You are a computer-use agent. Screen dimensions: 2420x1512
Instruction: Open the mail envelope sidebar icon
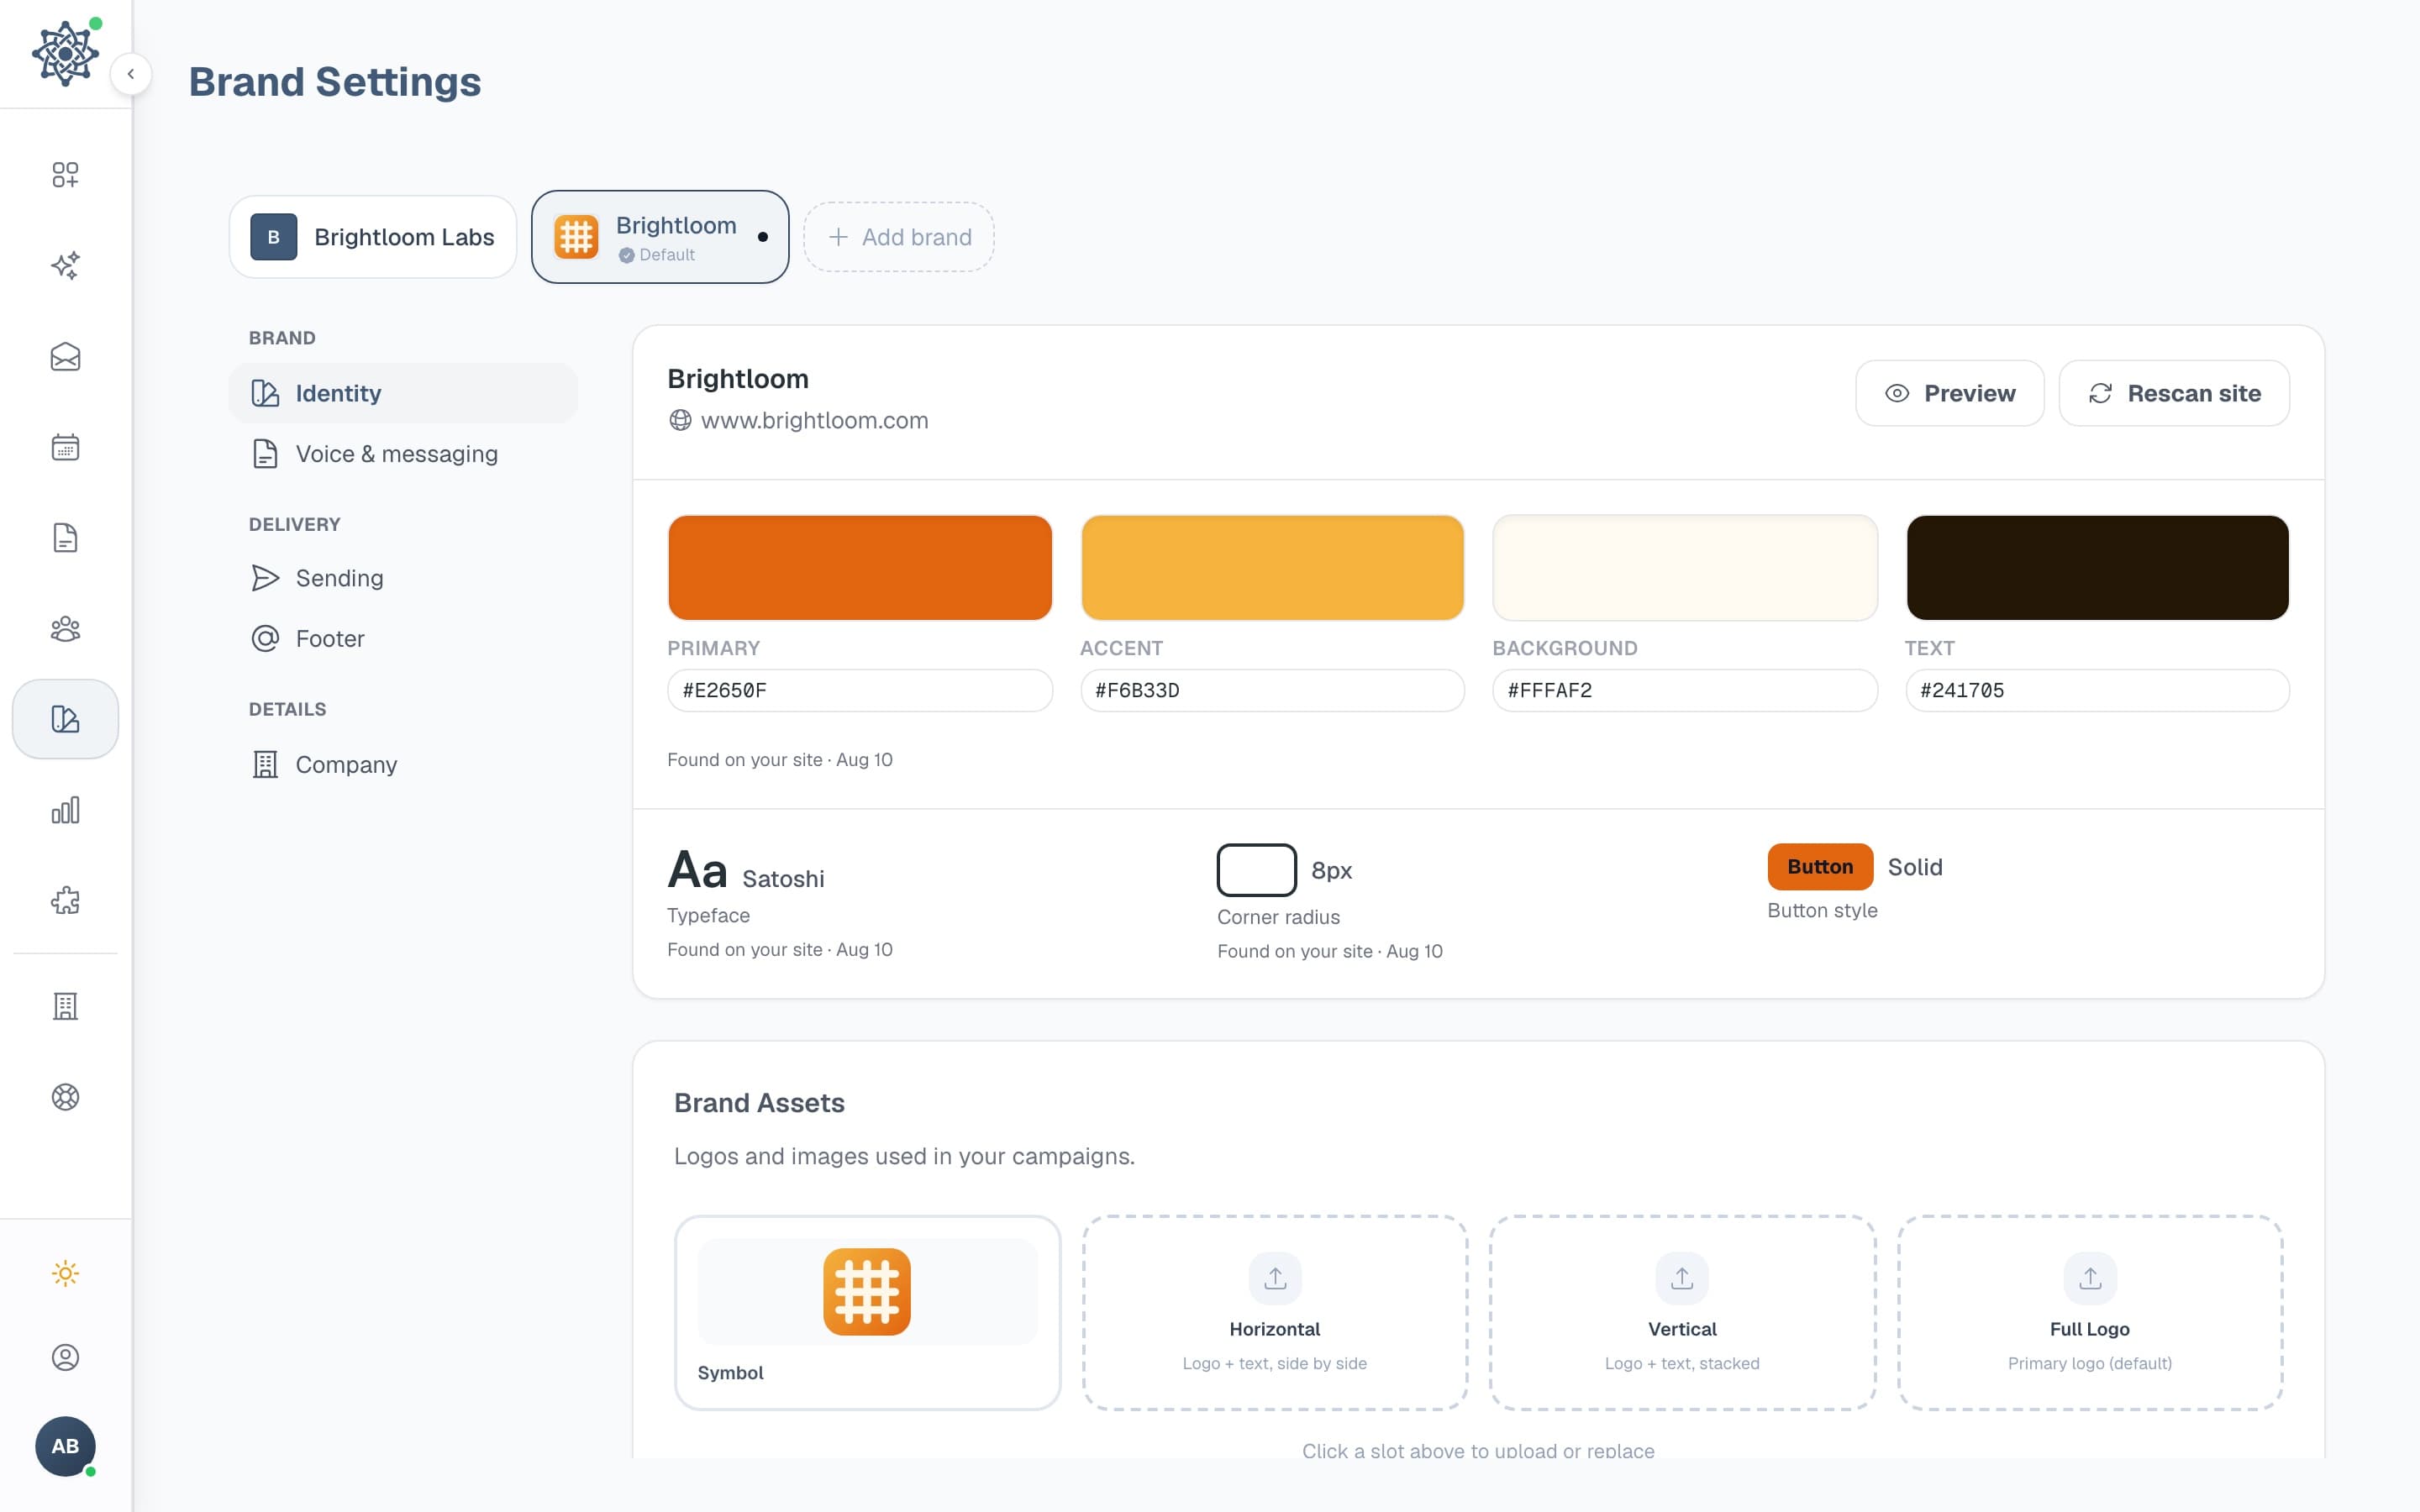click(65, 357)
